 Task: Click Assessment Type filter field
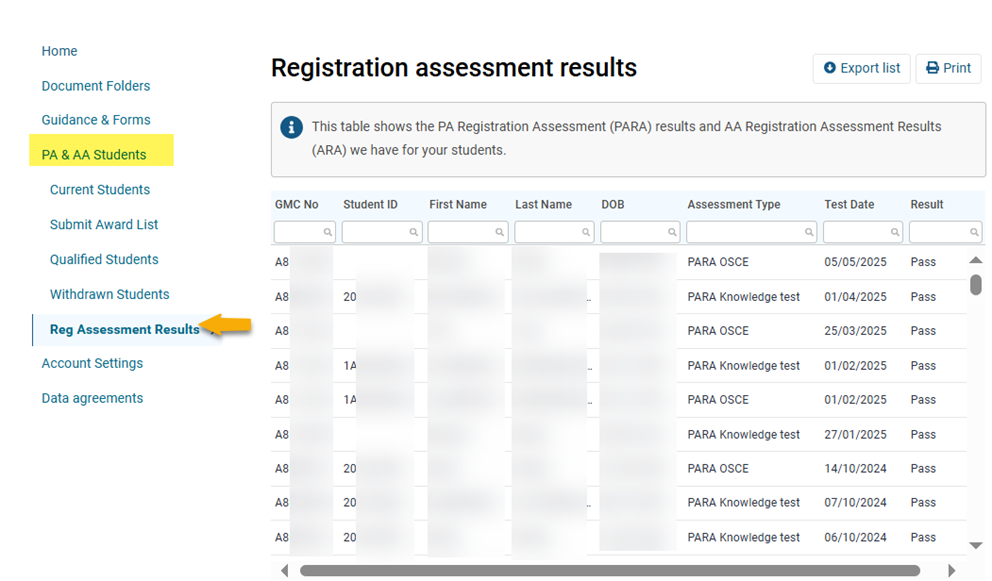pos(752,232)
